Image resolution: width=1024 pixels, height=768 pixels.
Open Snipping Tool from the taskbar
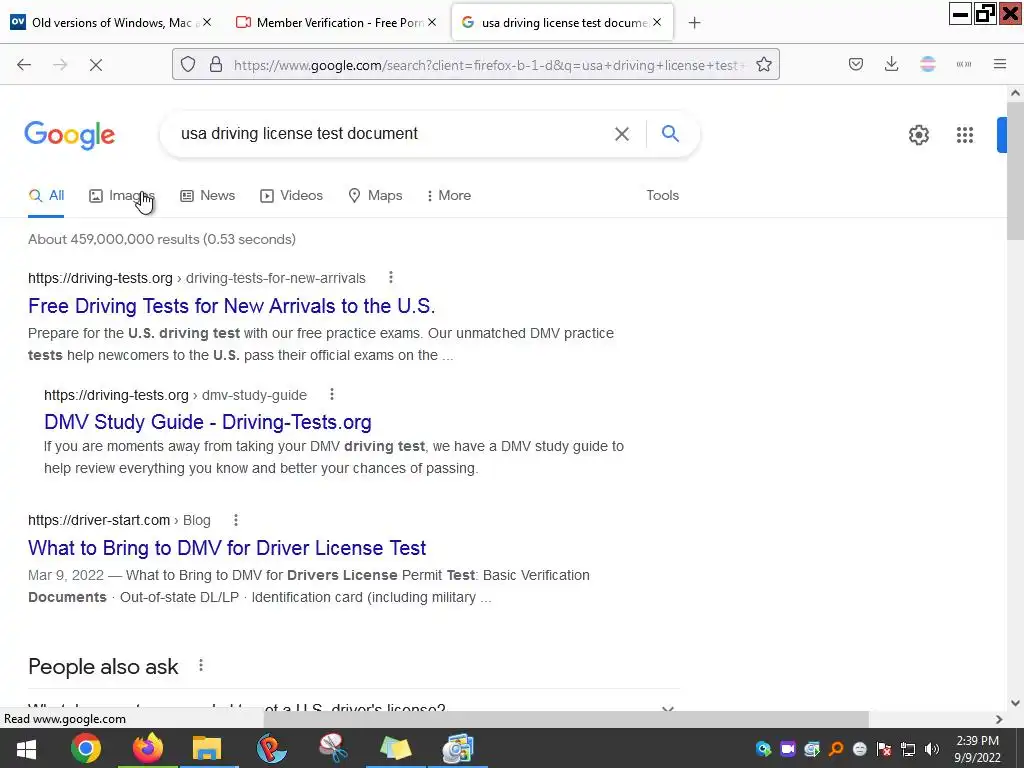click(333, 748)
